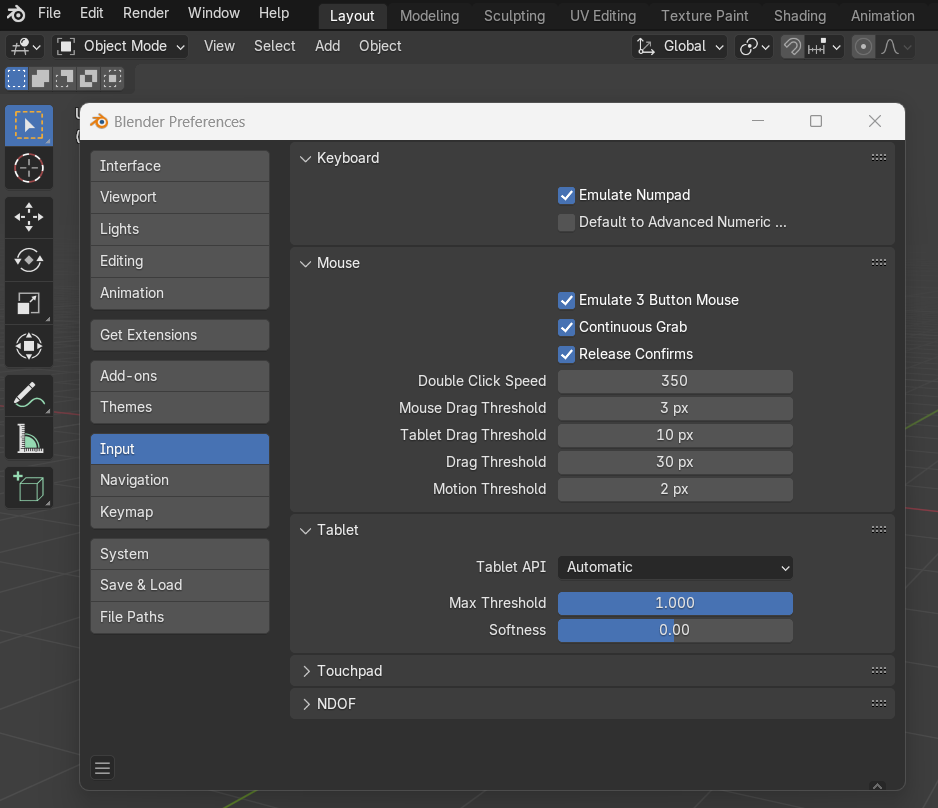Activate the Rotate tool

click(x=29, y=260)
